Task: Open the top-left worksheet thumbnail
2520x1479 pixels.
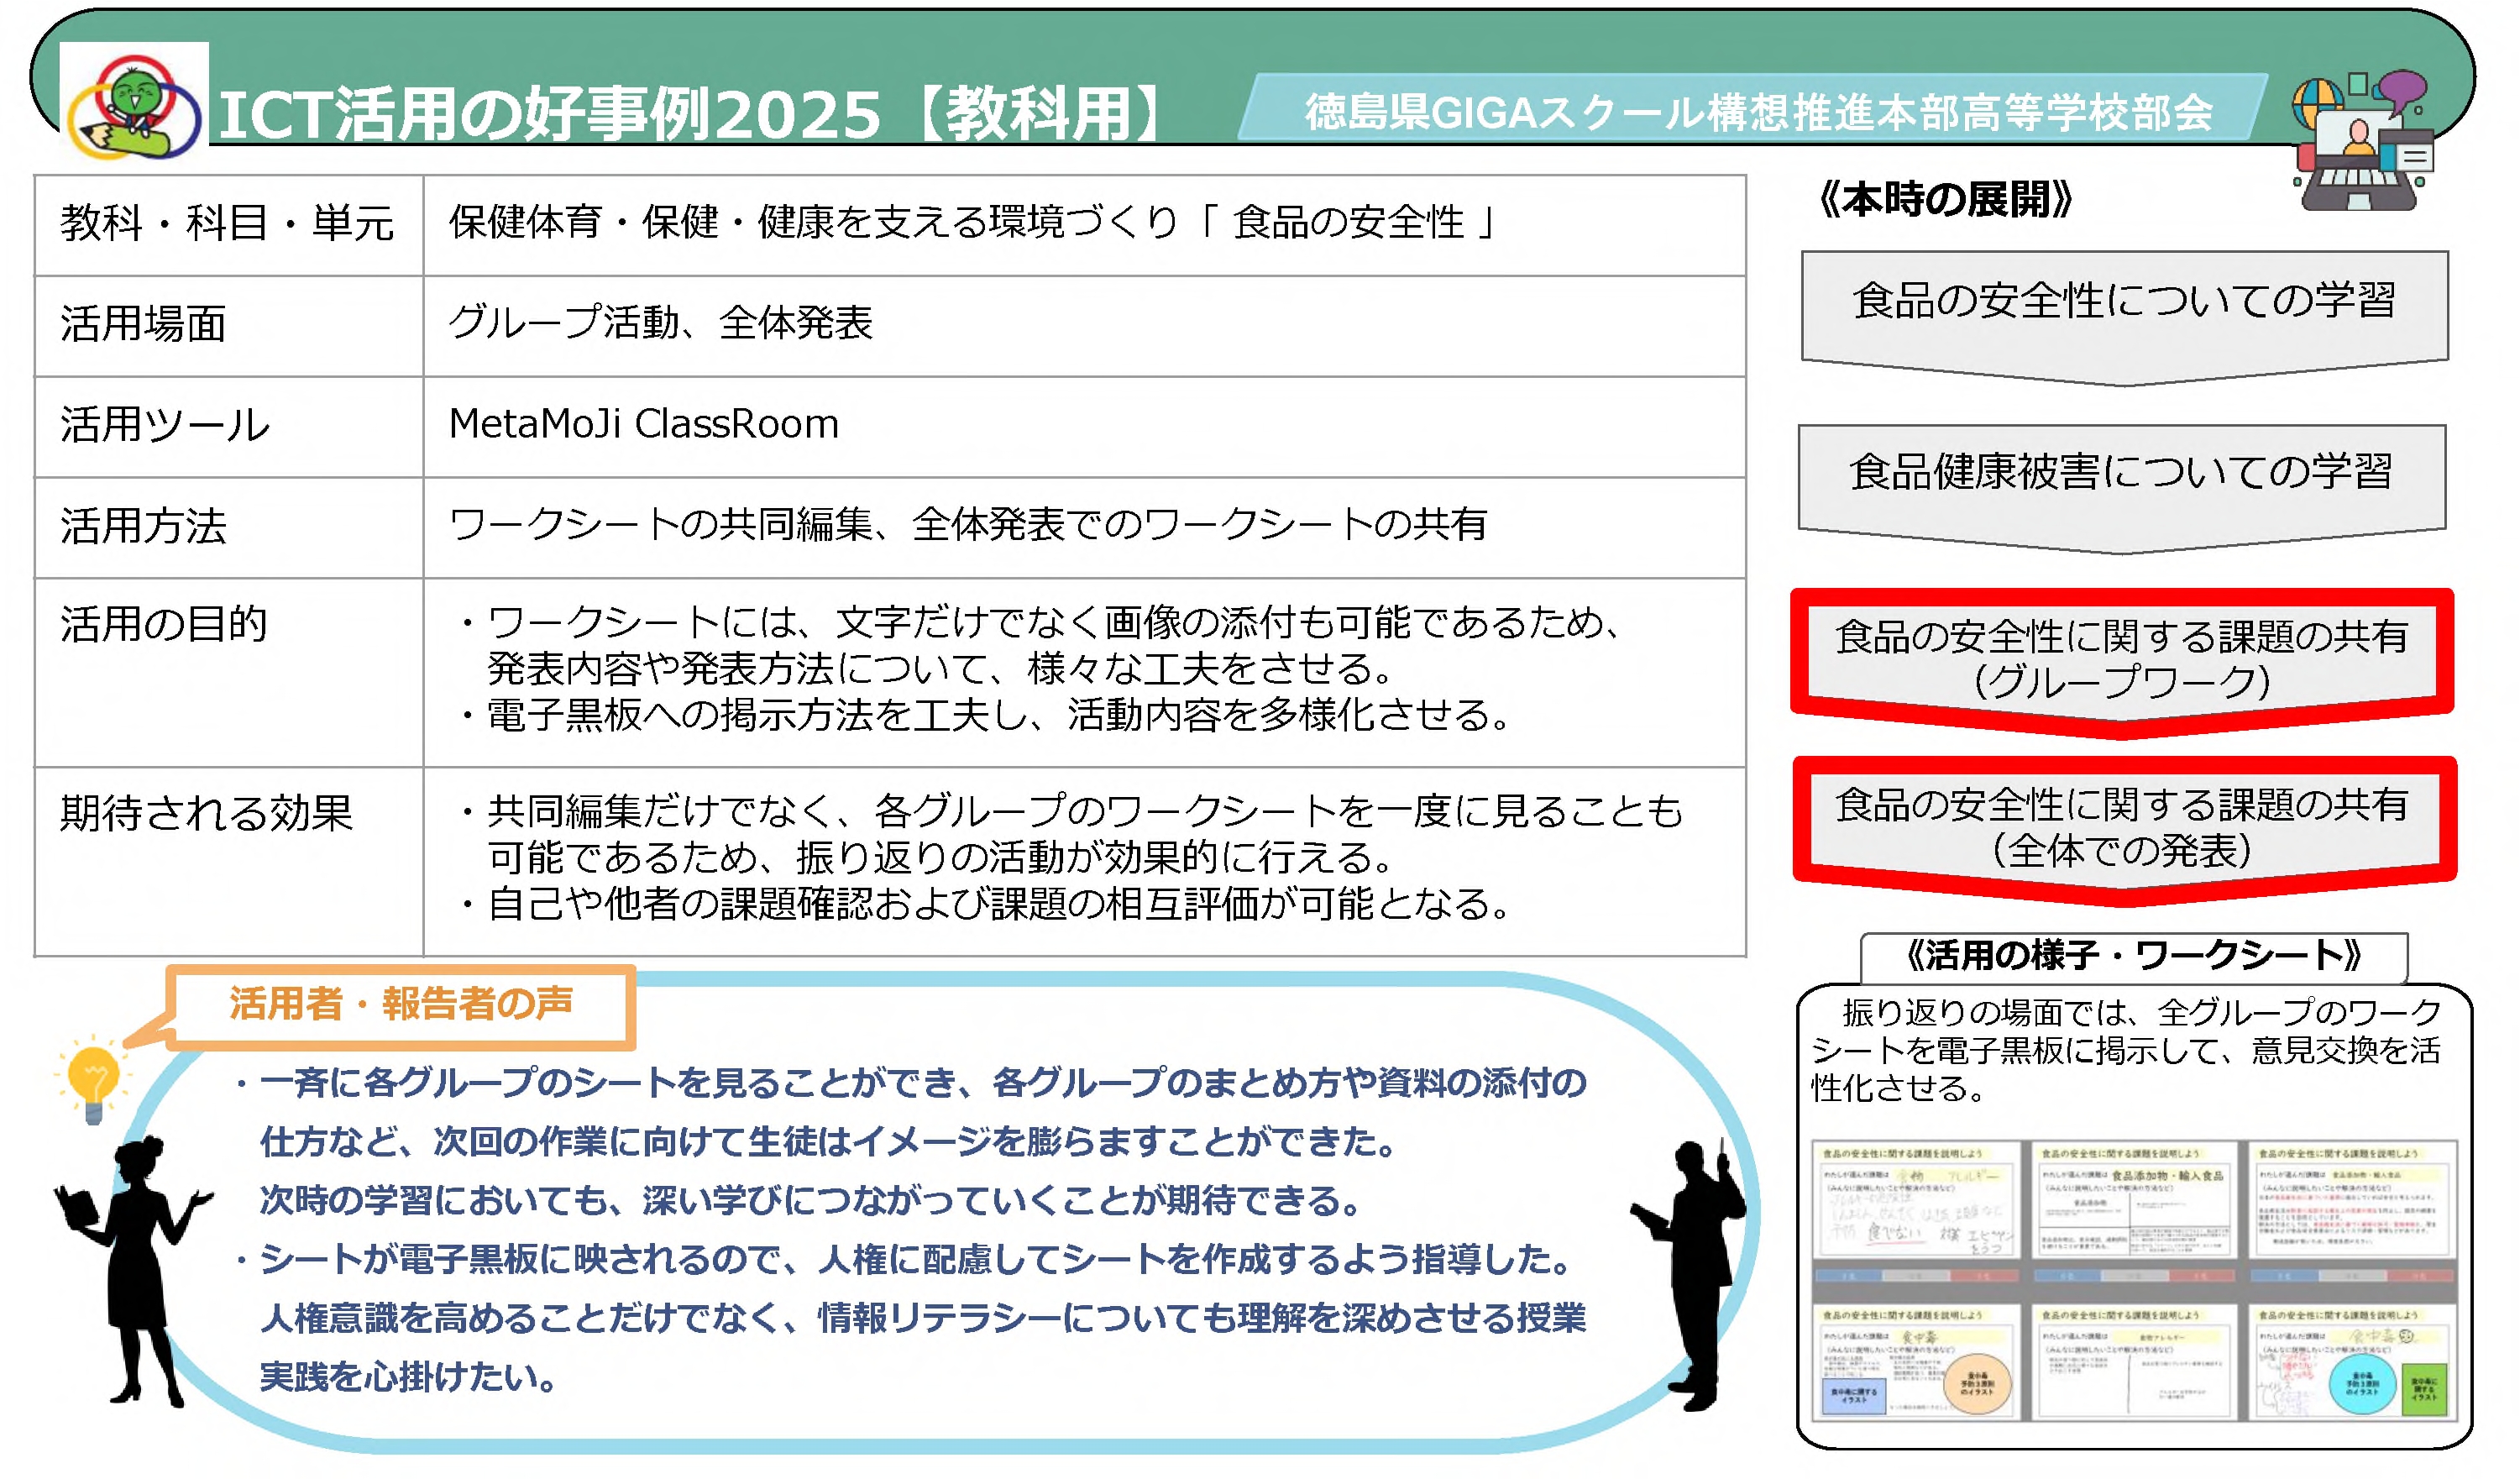Action: [x=1917, y=1202]
